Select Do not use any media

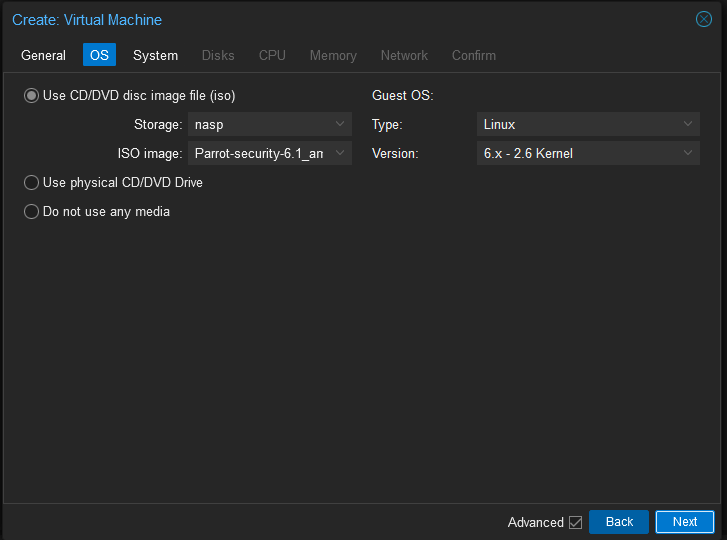tap(31, 211)
